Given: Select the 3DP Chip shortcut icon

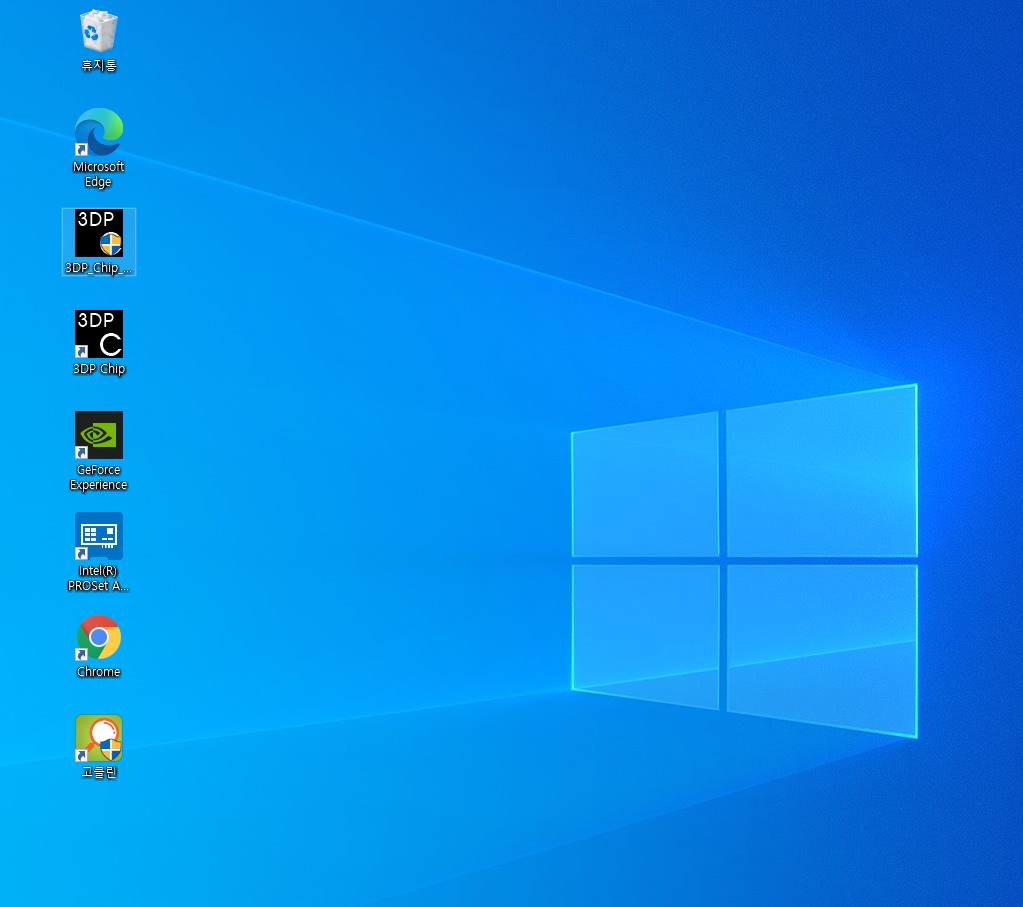Looking at the screenshot, I should 99,334.
